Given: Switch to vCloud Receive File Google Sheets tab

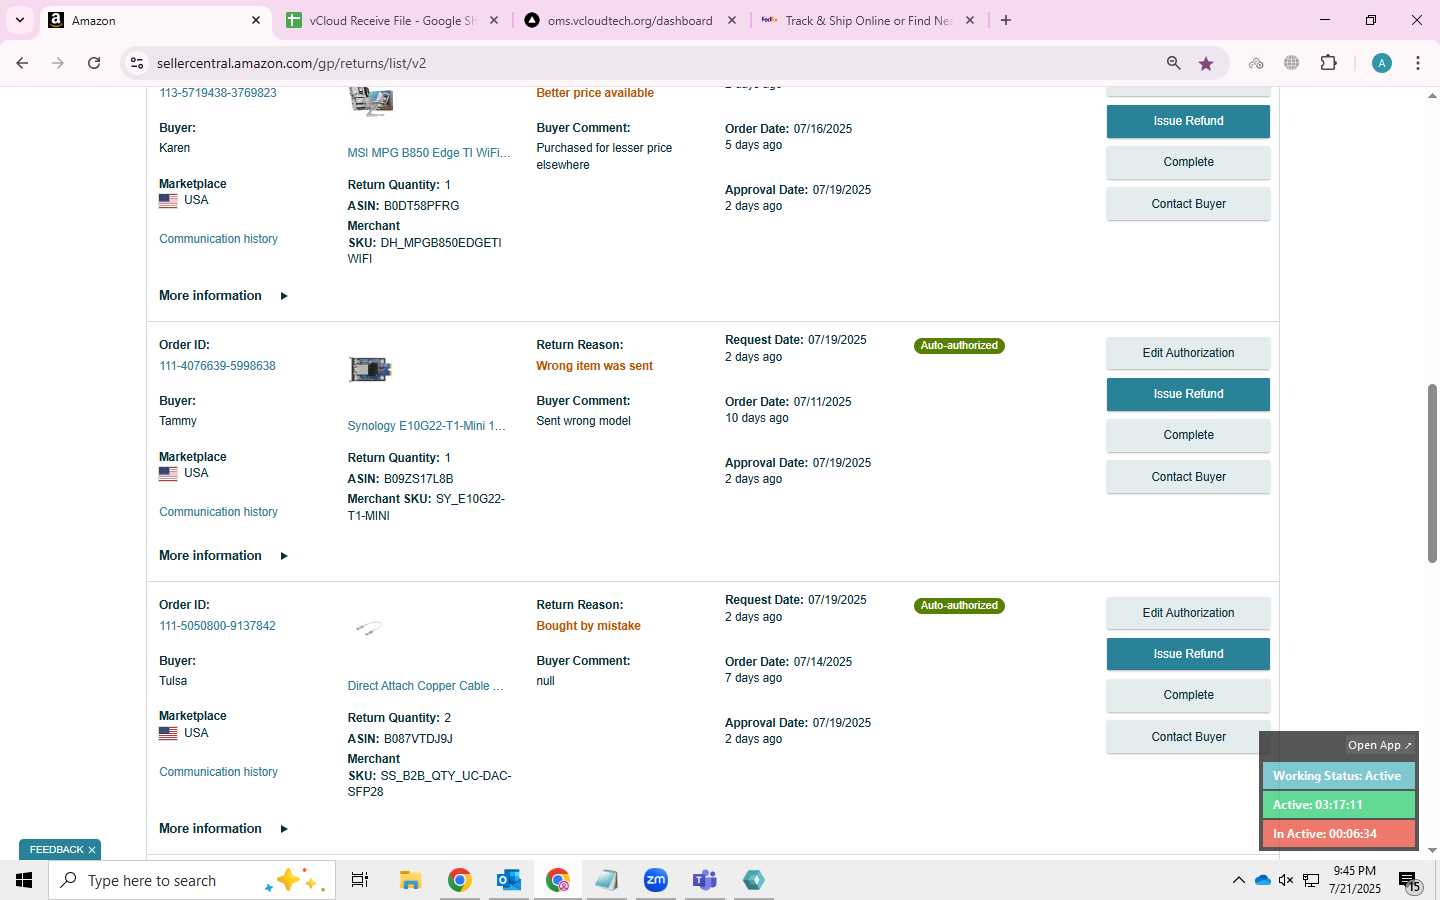Looking at the screenshot, I should 392,20.
